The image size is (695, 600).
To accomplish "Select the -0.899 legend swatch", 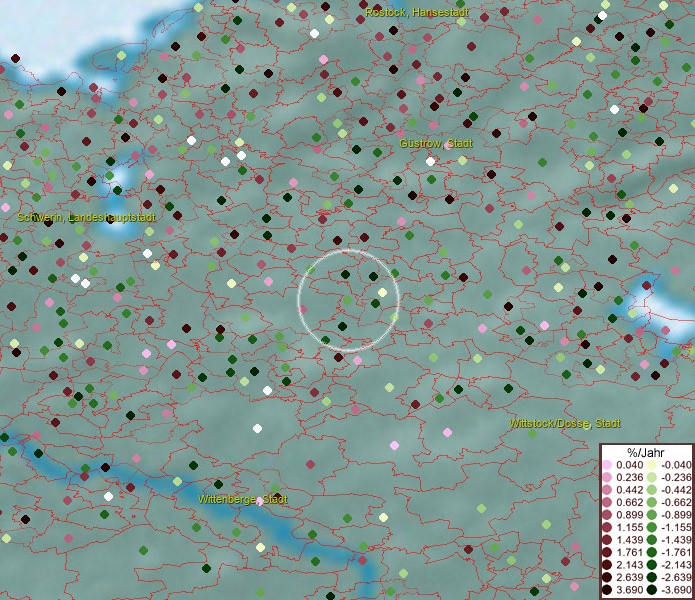I will [652, 515].
